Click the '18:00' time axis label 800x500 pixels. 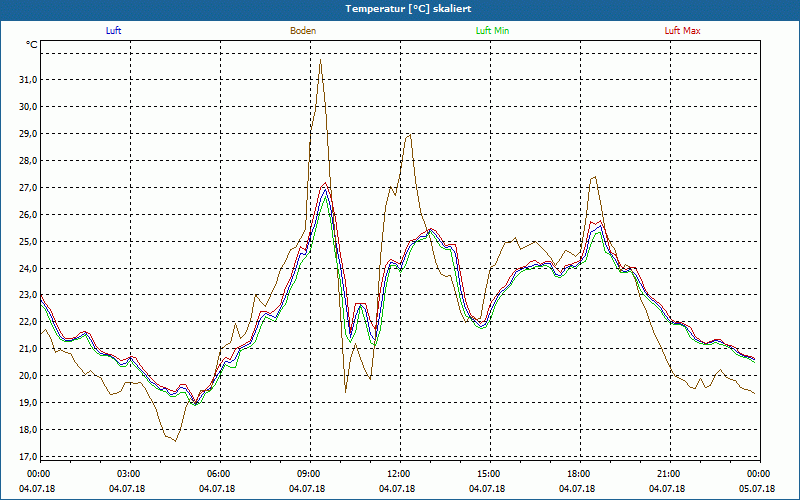tap(580, 474)
